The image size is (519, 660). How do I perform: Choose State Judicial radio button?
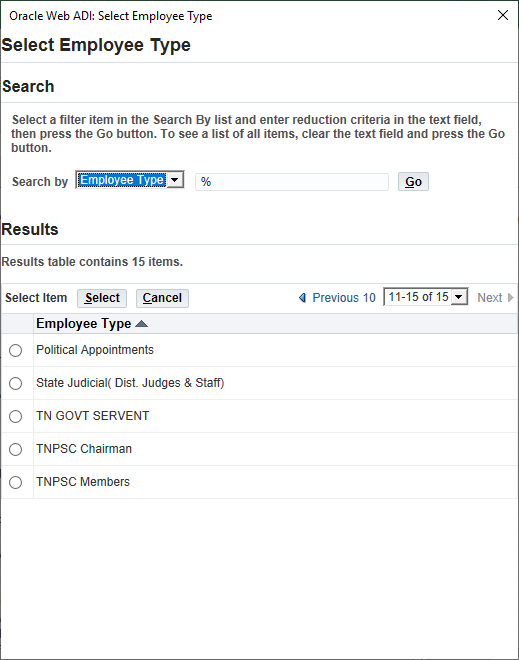[x=16, y=383]
